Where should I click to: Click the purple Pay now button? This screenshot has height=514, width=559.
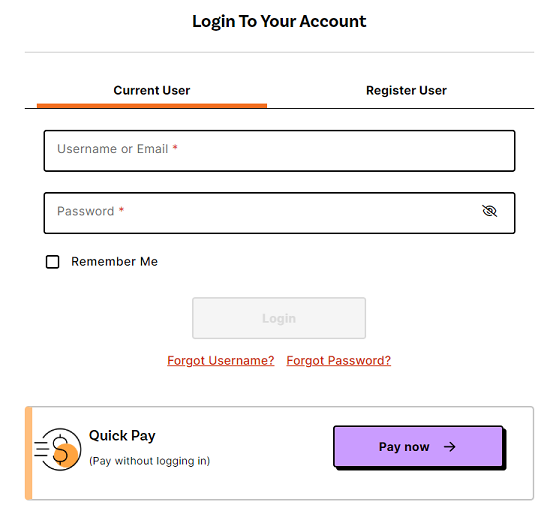pos(418,447)
